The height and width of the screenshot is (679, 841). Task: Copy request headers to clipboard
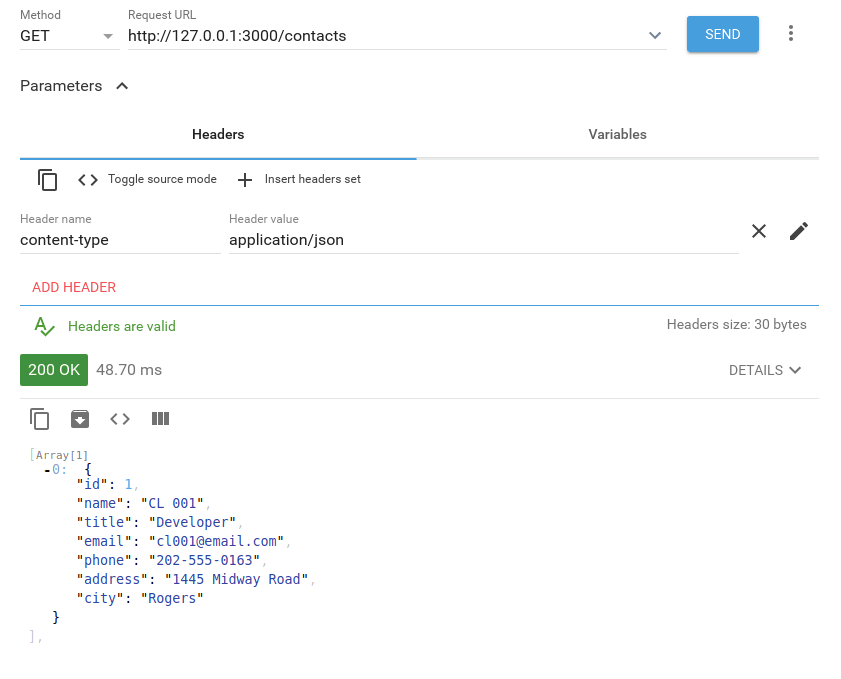pos(47,180)
